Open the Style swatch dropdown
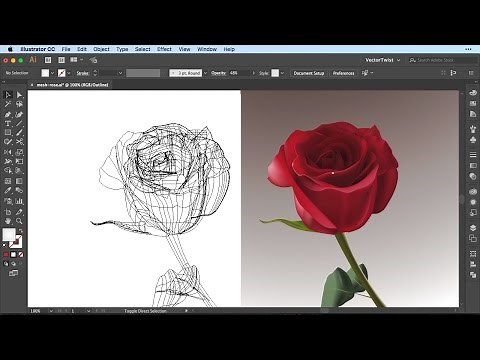This screenshot has width=480, height=360. 282,73
